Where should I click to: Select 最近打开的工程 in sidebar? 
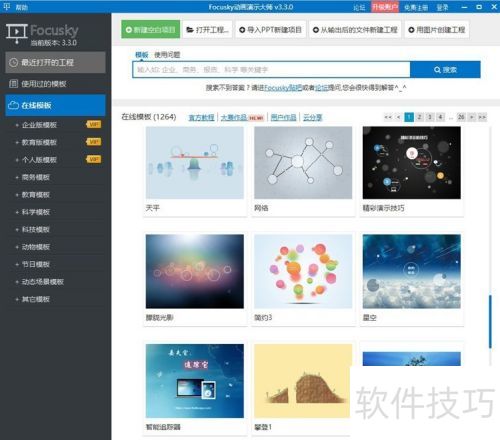click(x=55, y=62)
